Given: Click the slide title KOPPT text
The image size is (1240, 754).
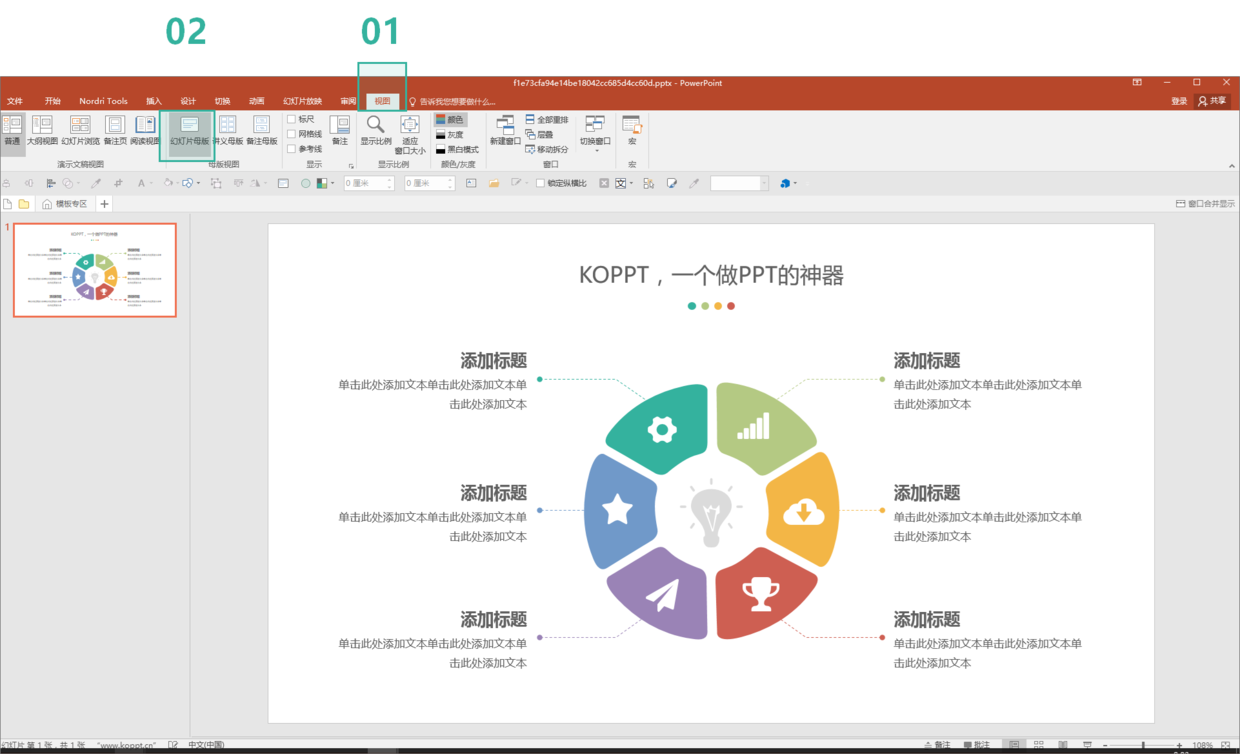Looking at the screenshot, I should pos(711,275).
